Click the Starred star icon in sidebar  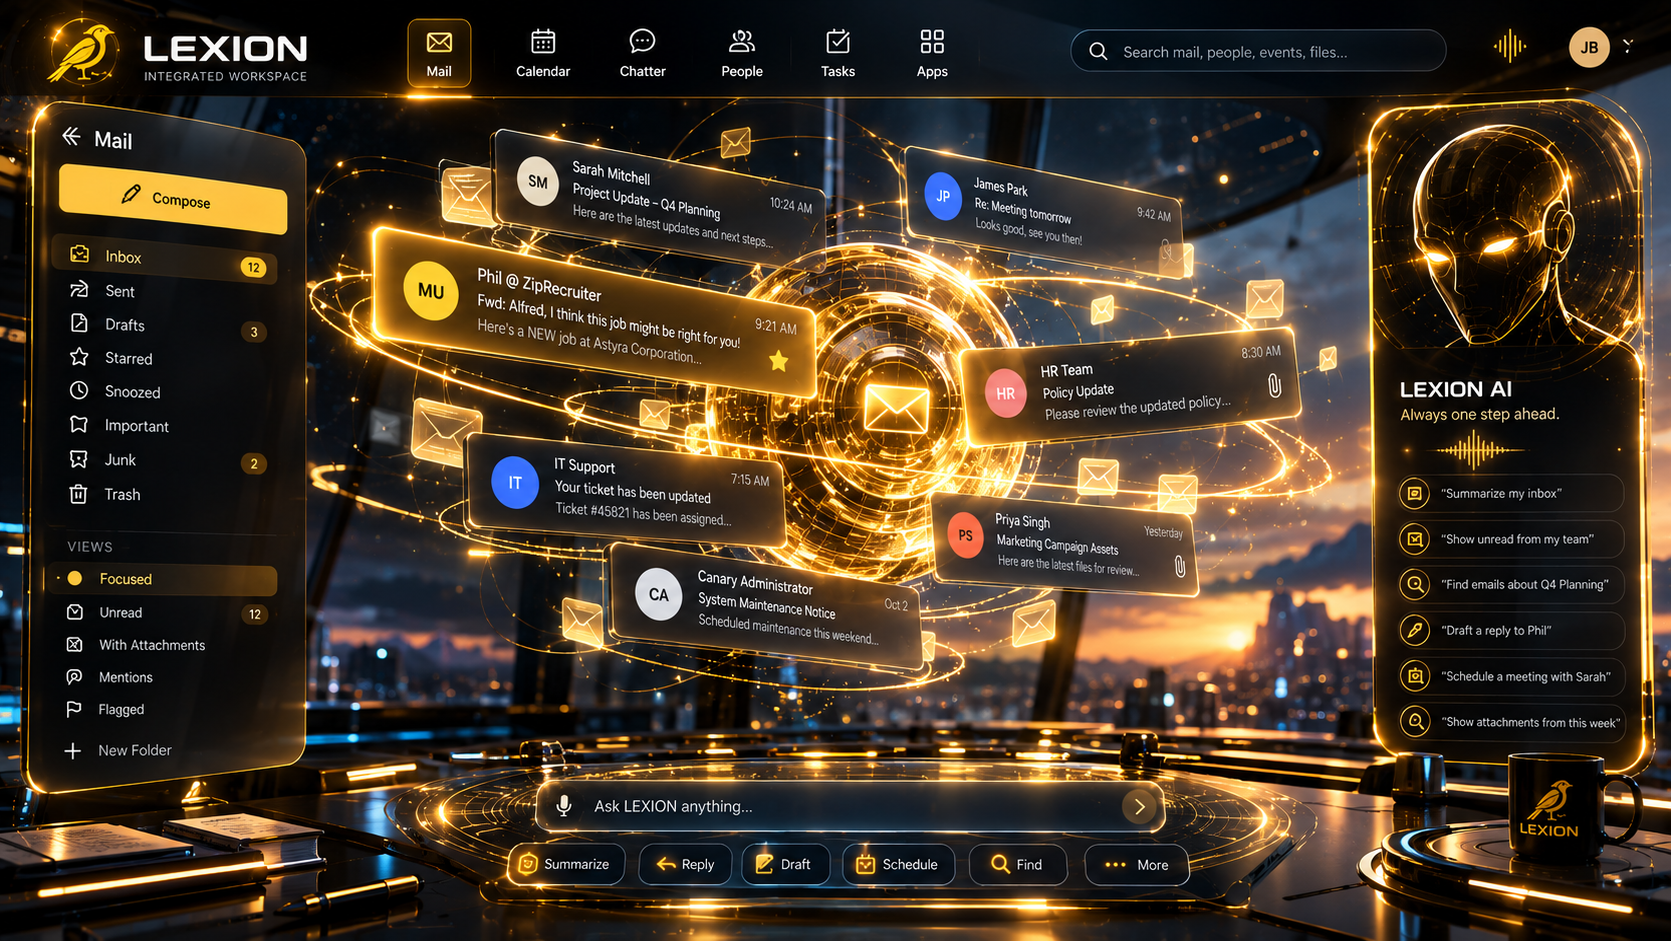click(x=79, y=357)
